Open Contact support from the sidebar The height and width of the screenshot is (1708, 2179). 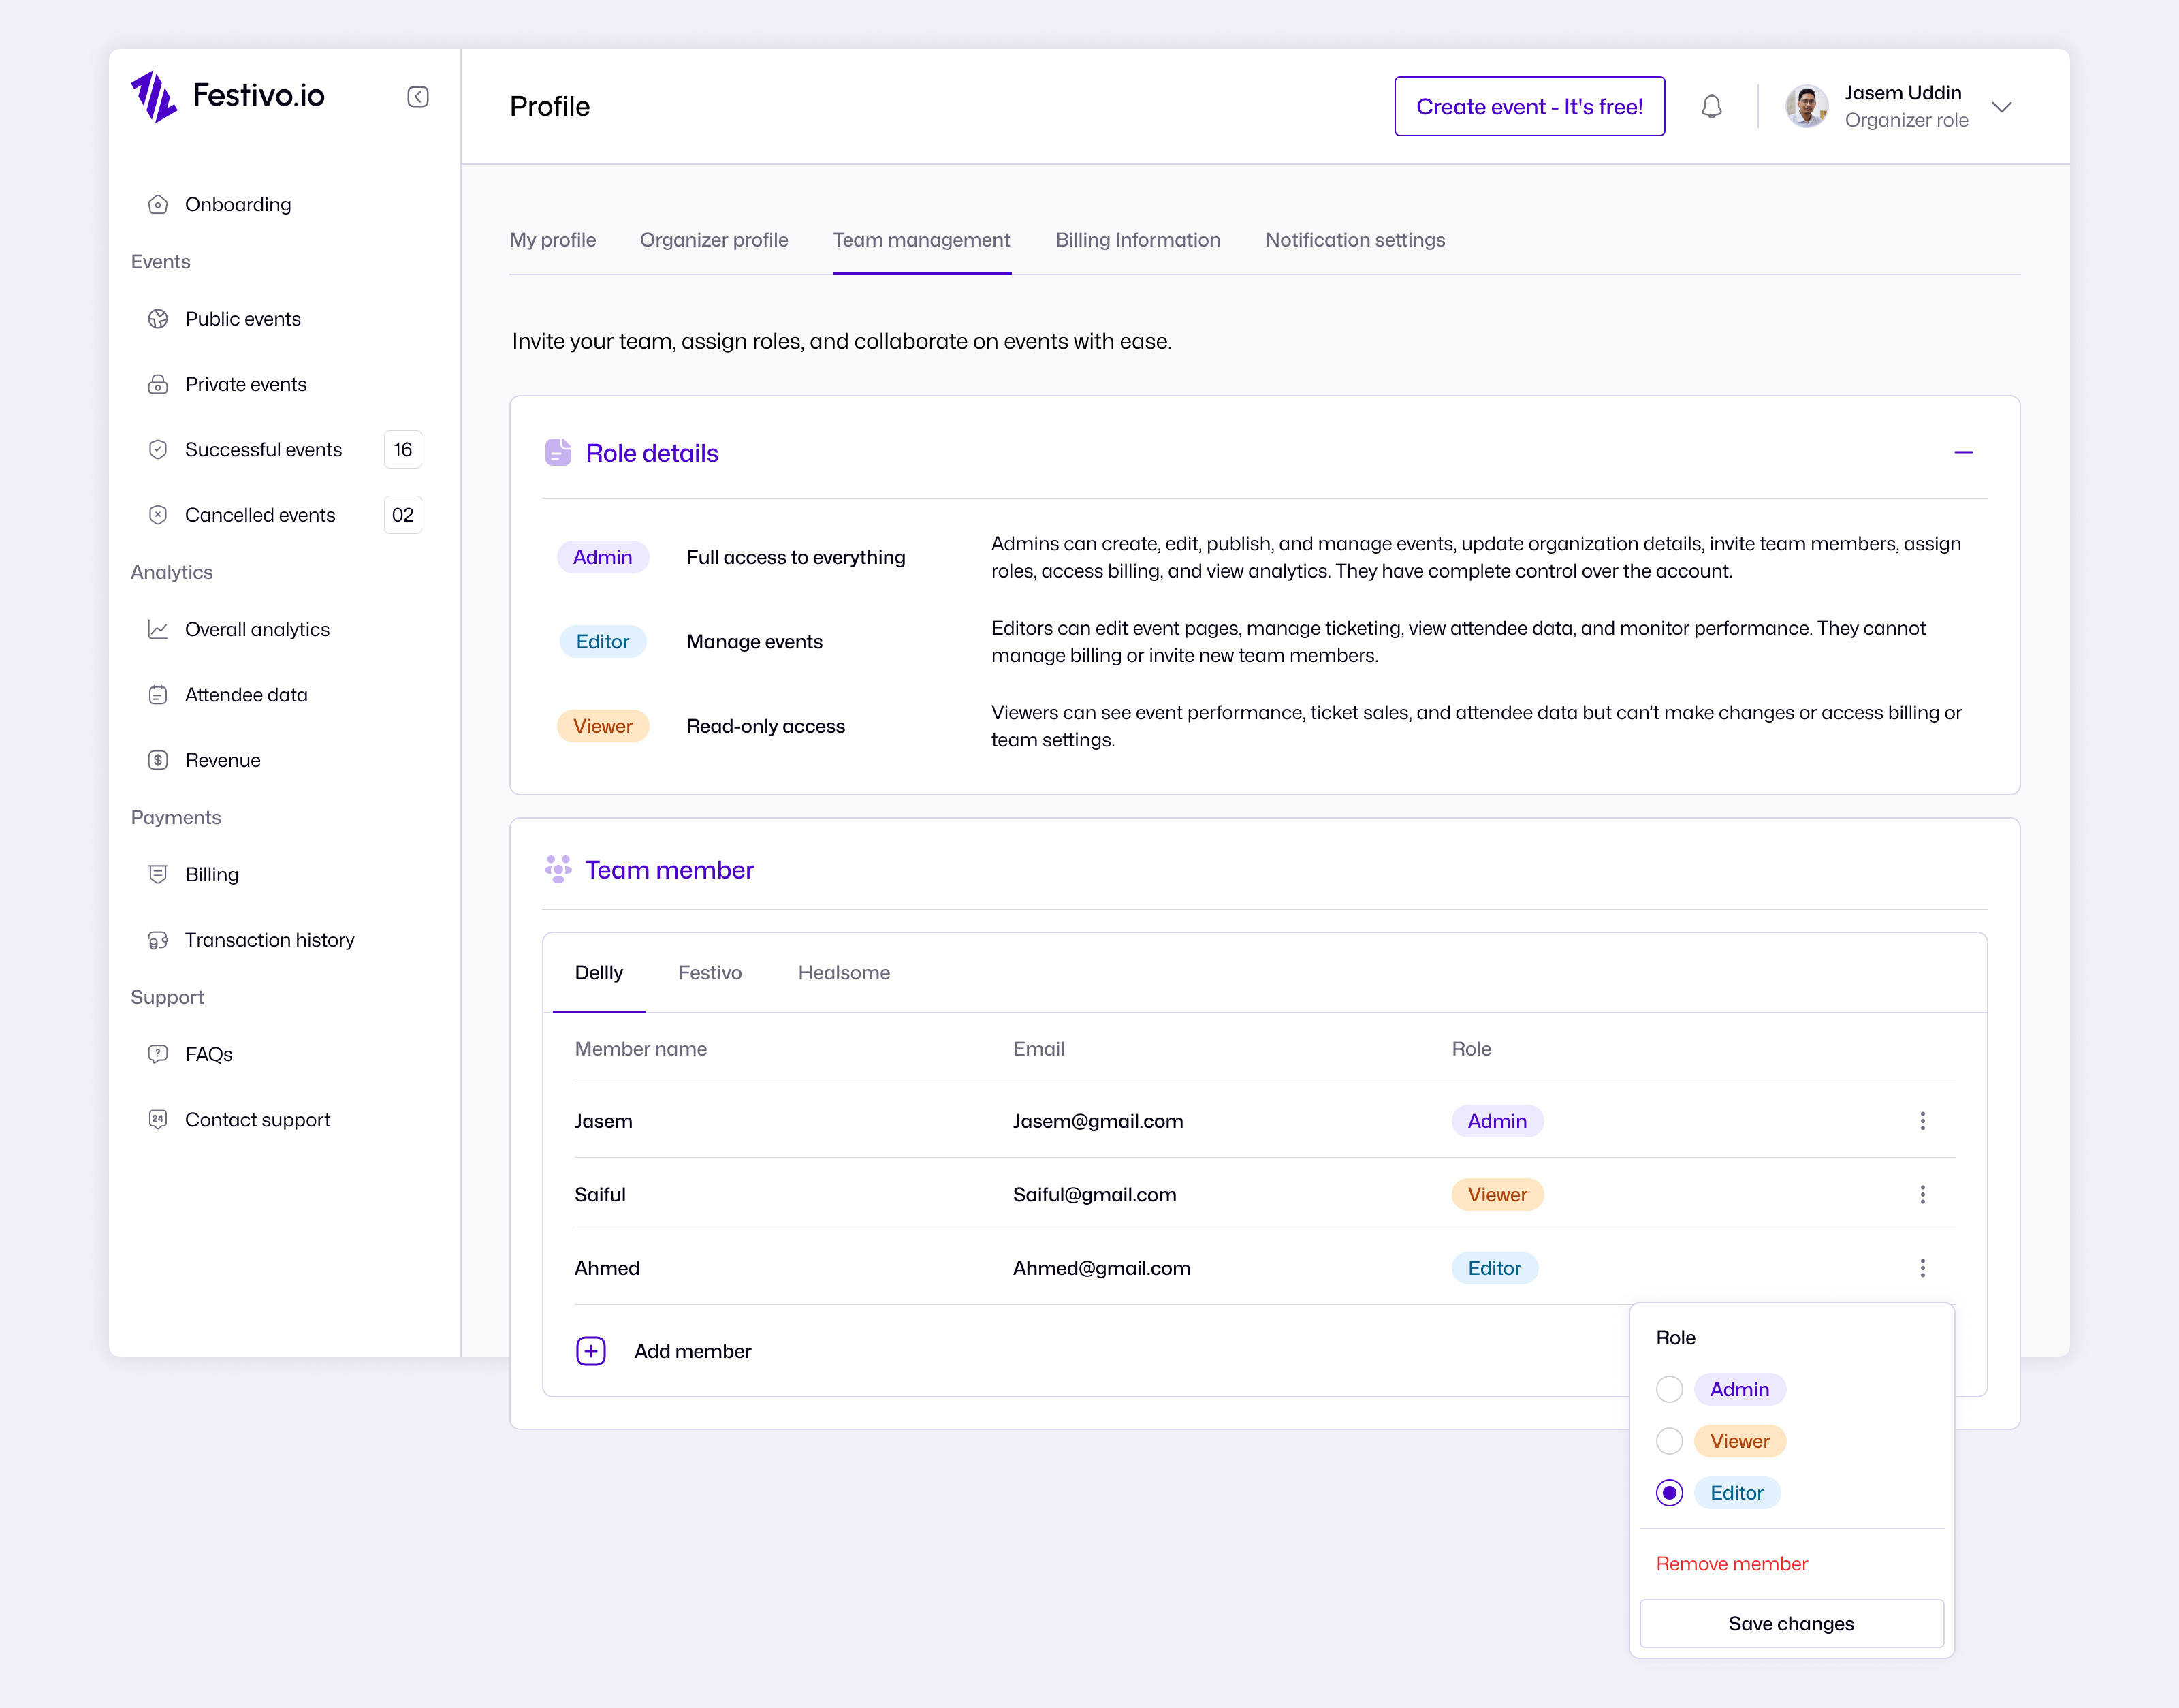(257, 1119)
